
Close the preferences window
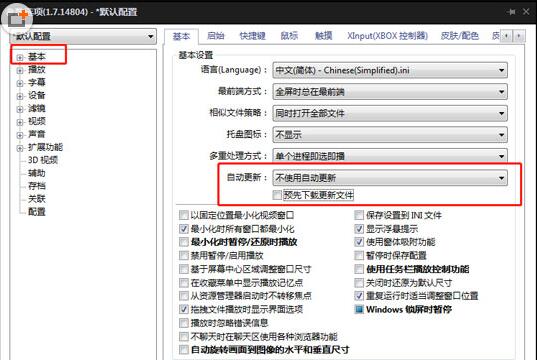coord(526,12)
